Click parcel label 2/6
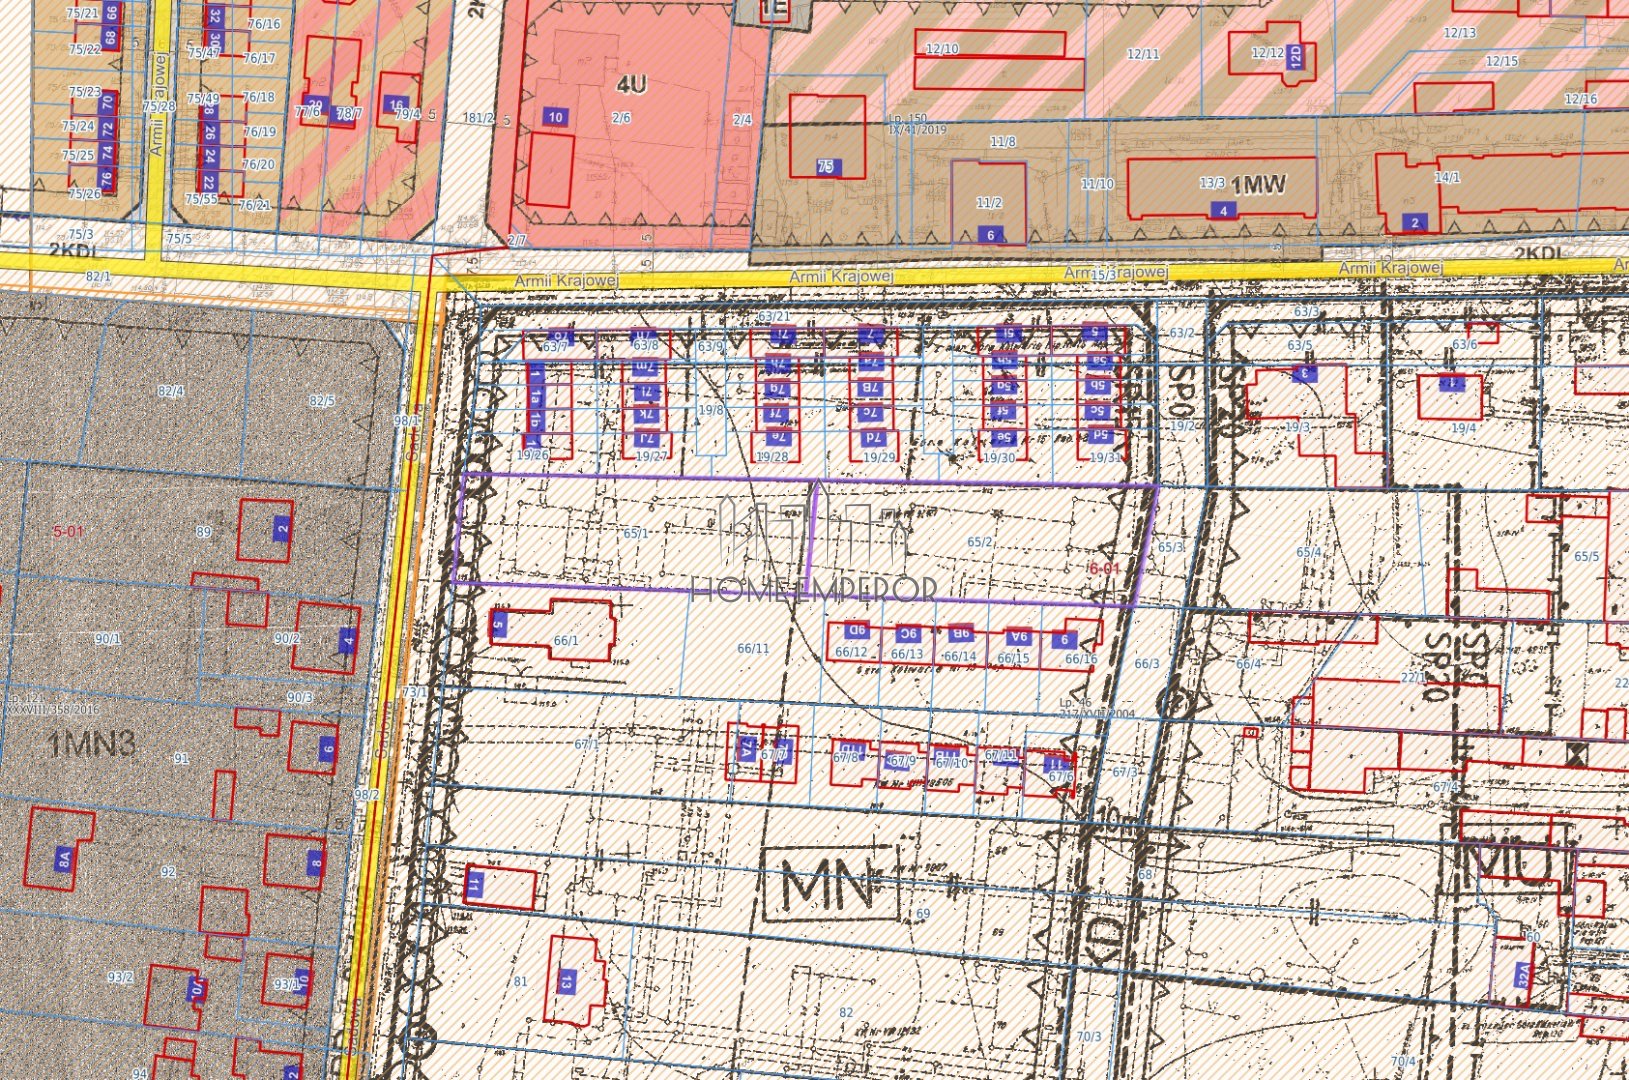Image resolution: width=1629 pixels, height=1080 pixels. click(x=621, y=117)
